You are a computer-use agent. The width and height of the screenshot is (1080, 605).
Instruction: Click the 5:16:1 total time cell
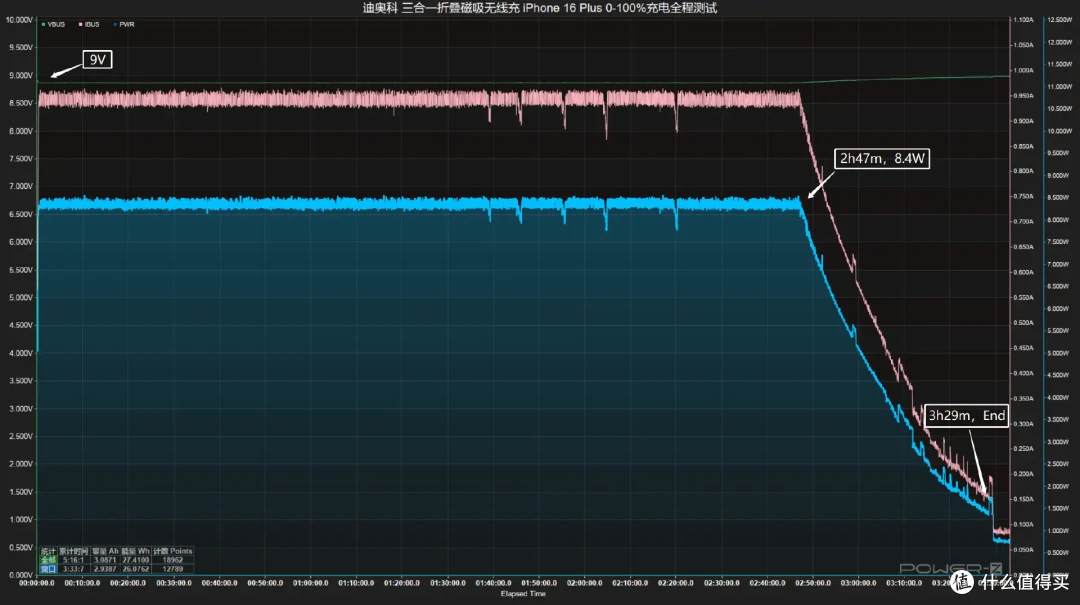(74, 560)
